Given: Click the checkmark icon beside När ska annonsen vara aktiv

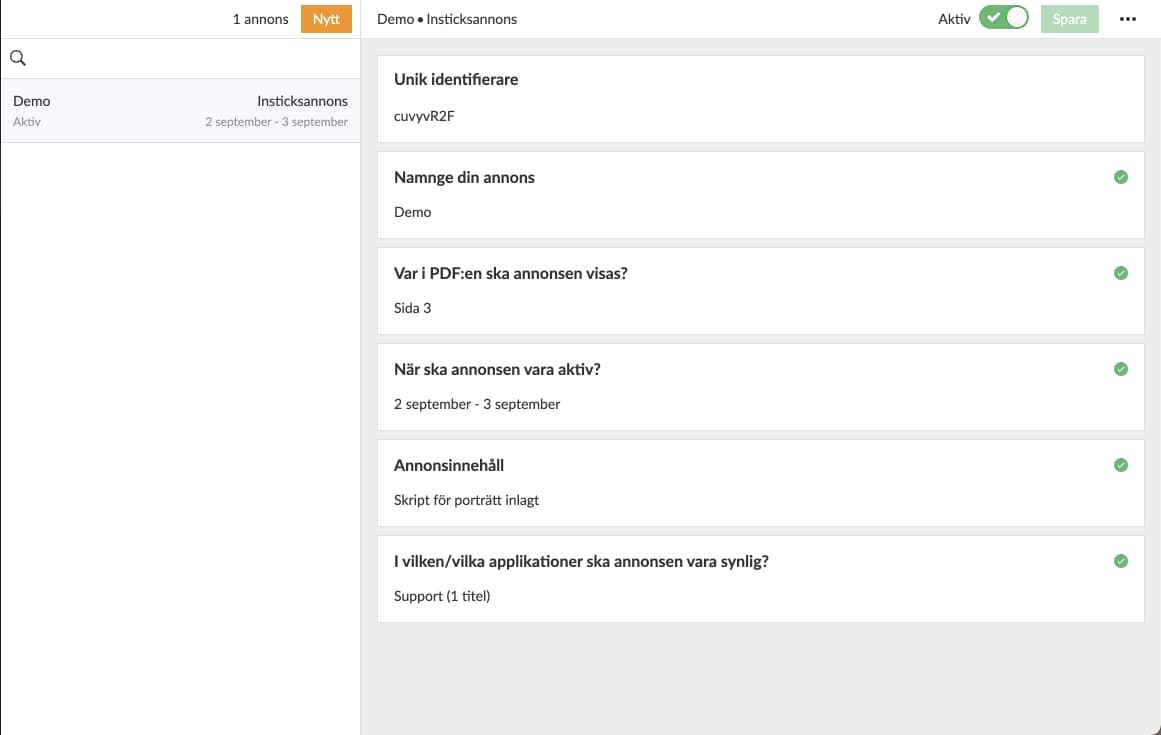Looking at the screenshot, I should tap(1120, 369).
